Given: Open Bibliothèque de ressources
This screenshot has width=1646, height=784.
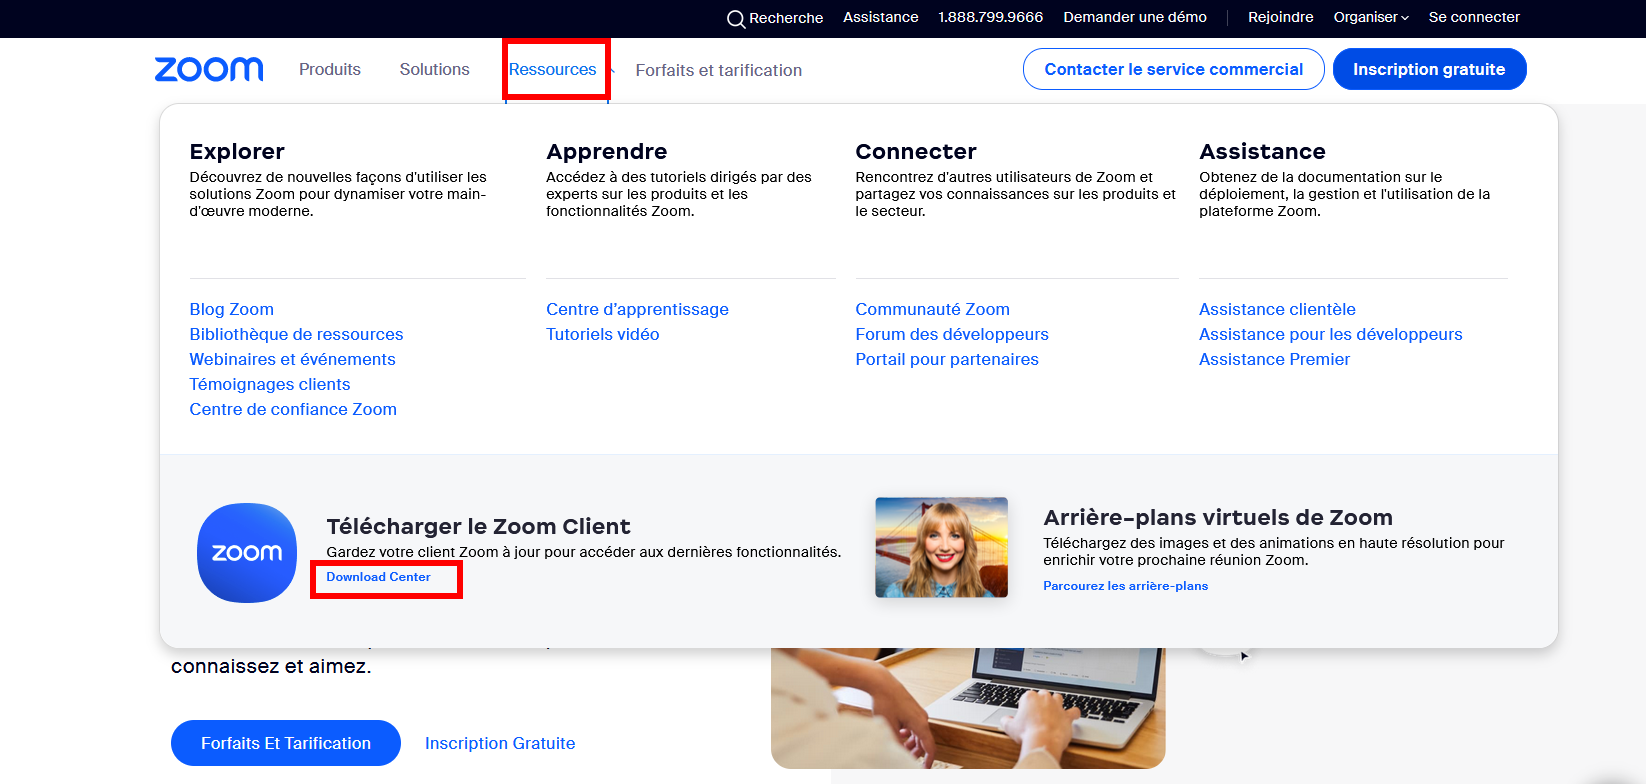Looking at the screenshot, I should (x=297, y=334).
